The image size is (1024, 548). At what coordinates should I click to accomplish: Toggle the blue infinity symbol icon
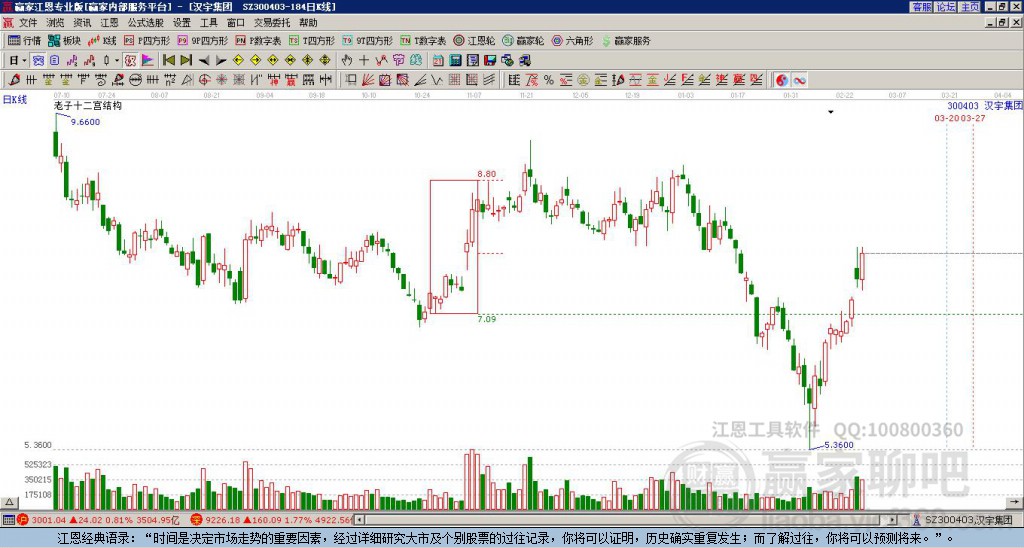click(799, 80)
